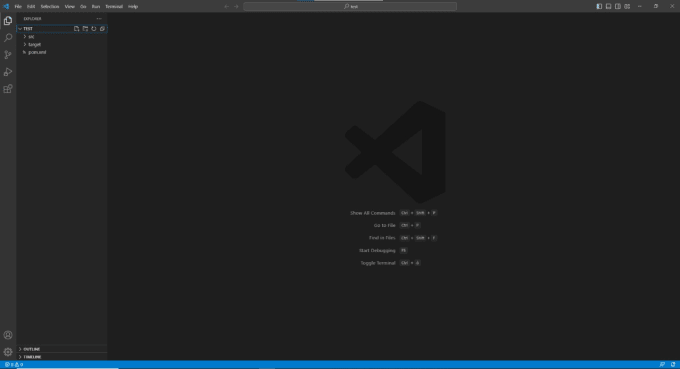This screenshot has width=680, height=369.
Task: Open the Source Control view
Action: pos(8,55)
